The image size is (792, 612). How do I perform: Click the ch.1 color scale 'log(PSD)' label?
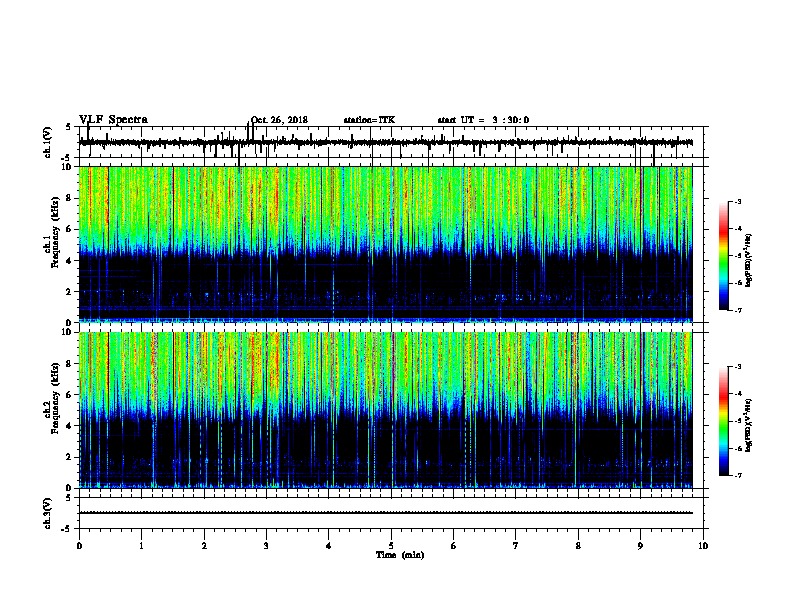[x=748, y=260]
